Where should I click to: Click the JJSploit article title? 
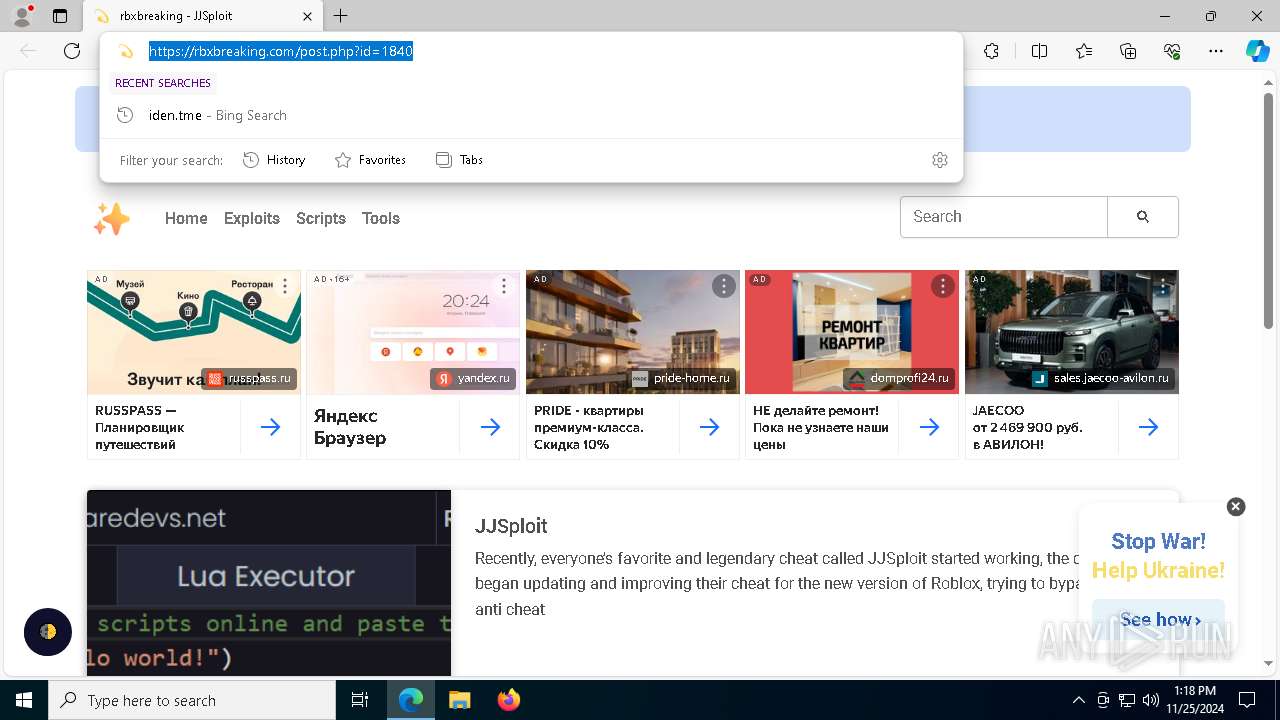(x=511, y=526)
